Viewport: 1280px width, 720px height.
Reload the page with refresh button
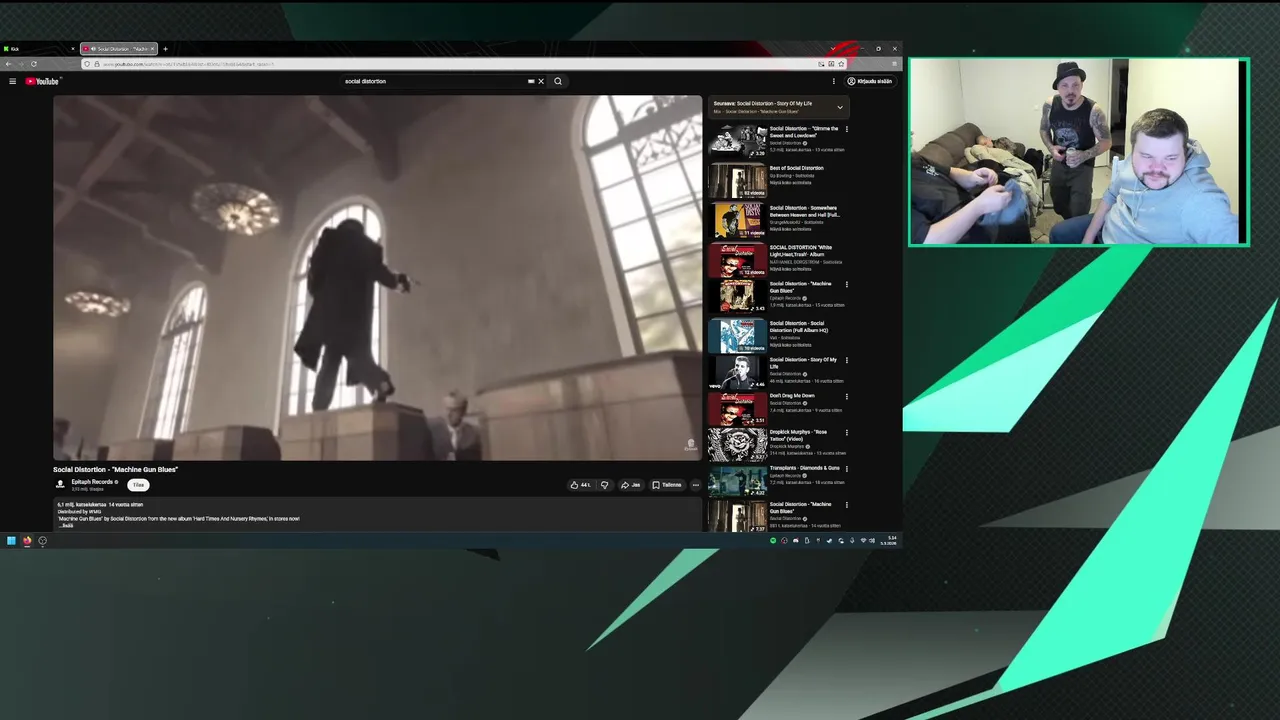33,64
